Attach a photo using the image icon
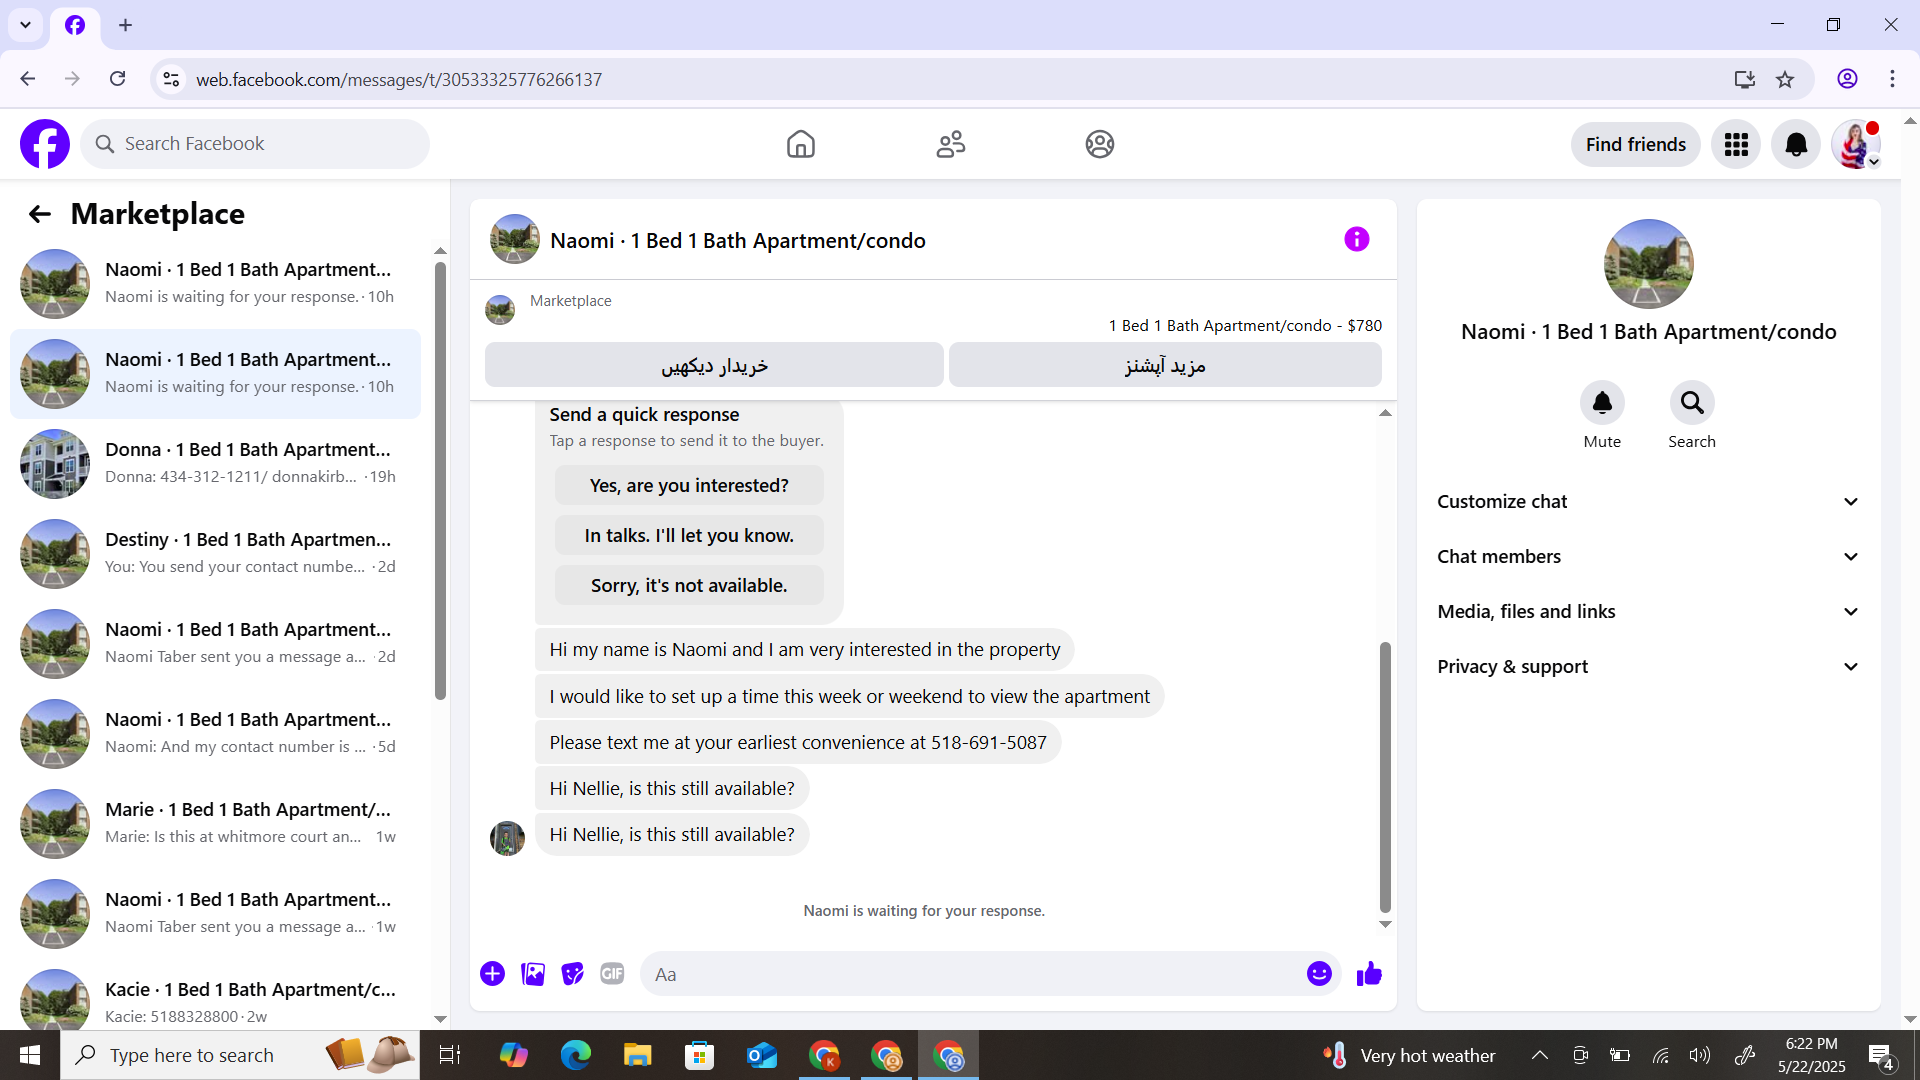The width and height of the screenshot is (1920, 1080). 533,974
